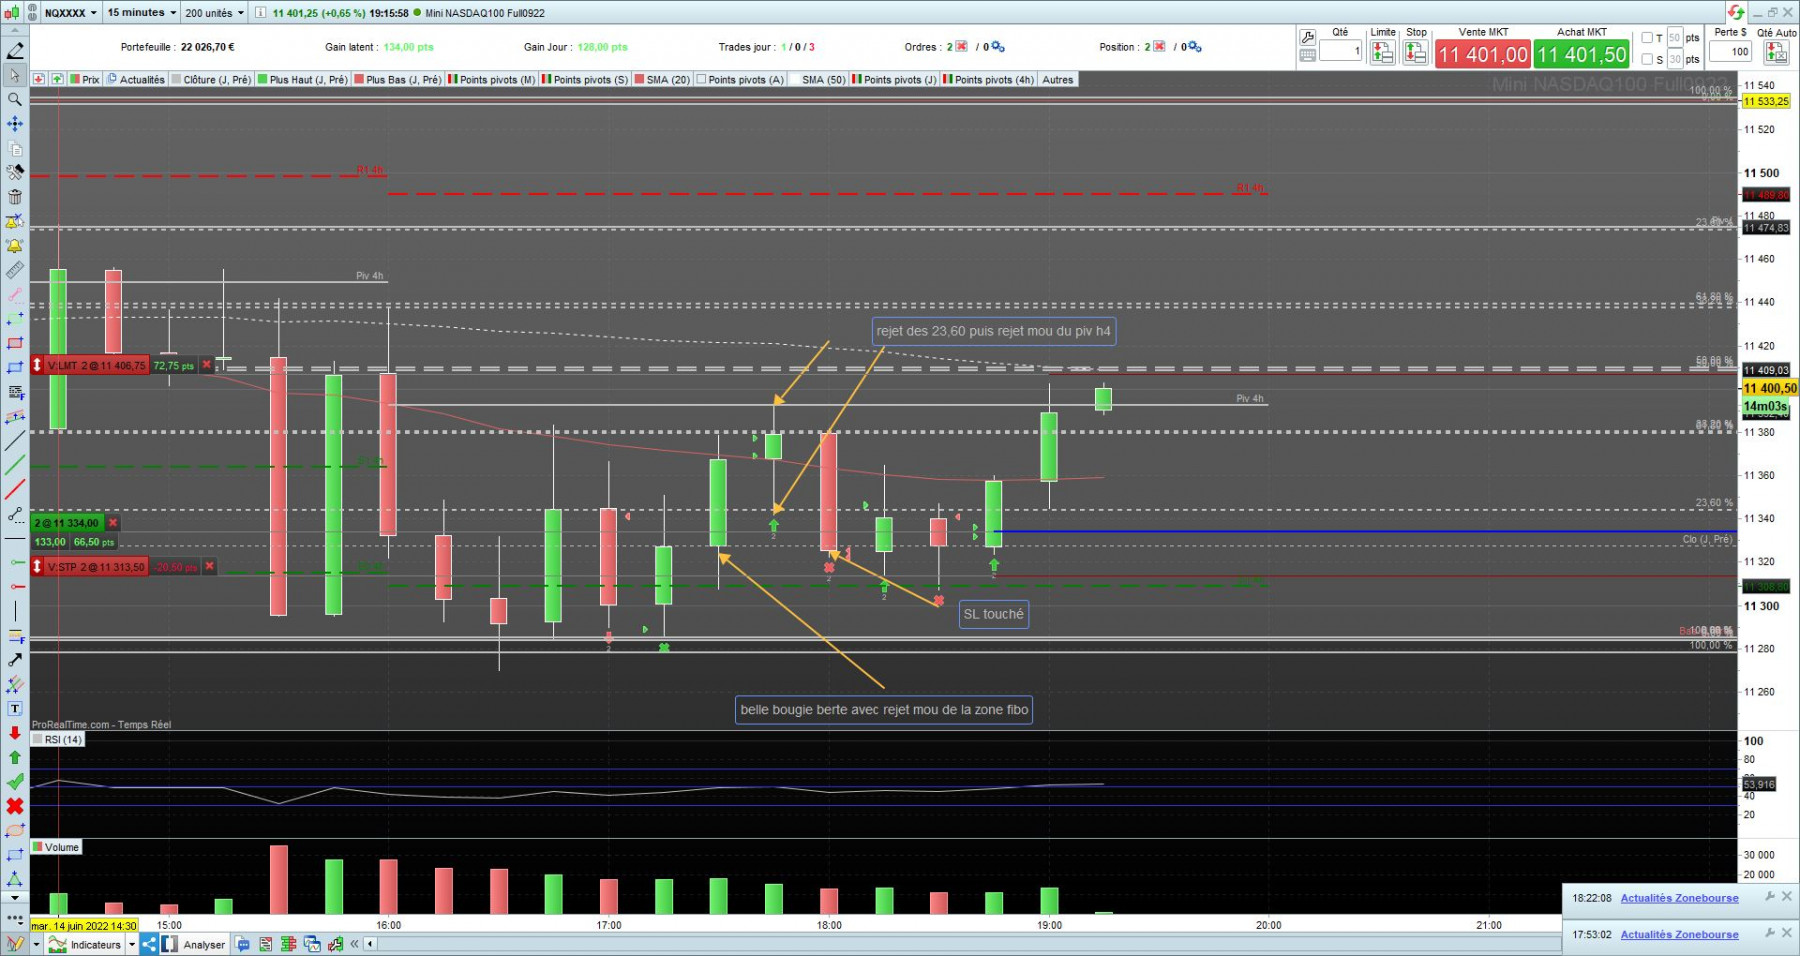The image size is (1800, 956).
Task: Open the trading settings wrench icon
Action: (x=1308, y=37)
